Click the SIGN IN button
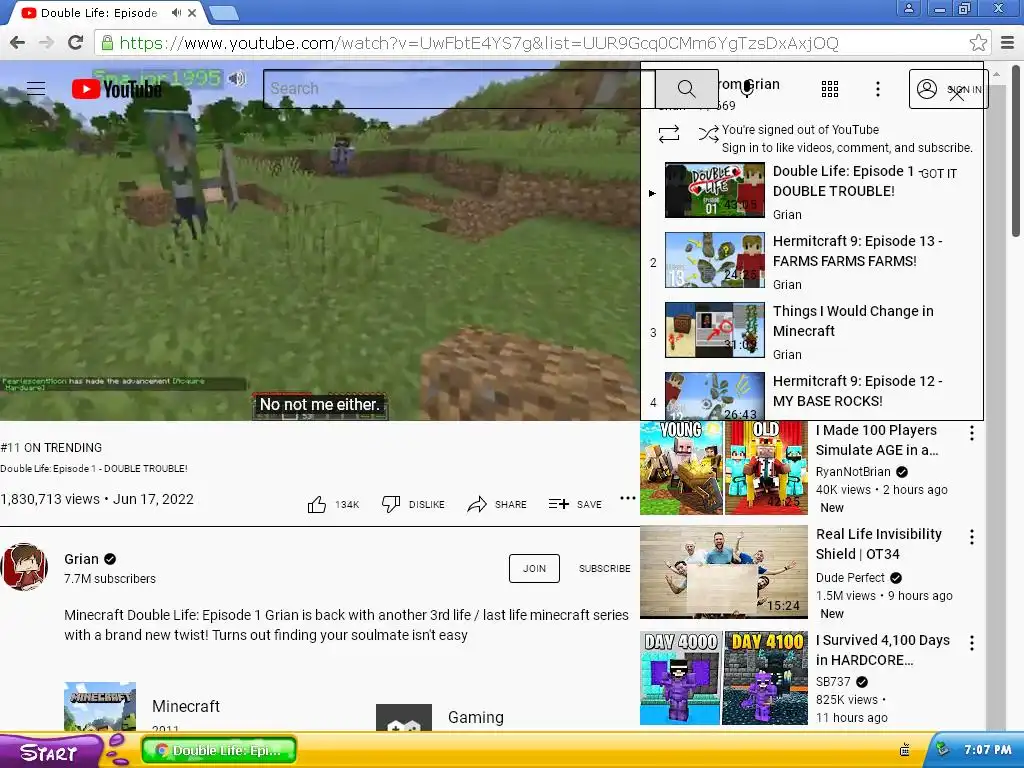 point(948,89)
